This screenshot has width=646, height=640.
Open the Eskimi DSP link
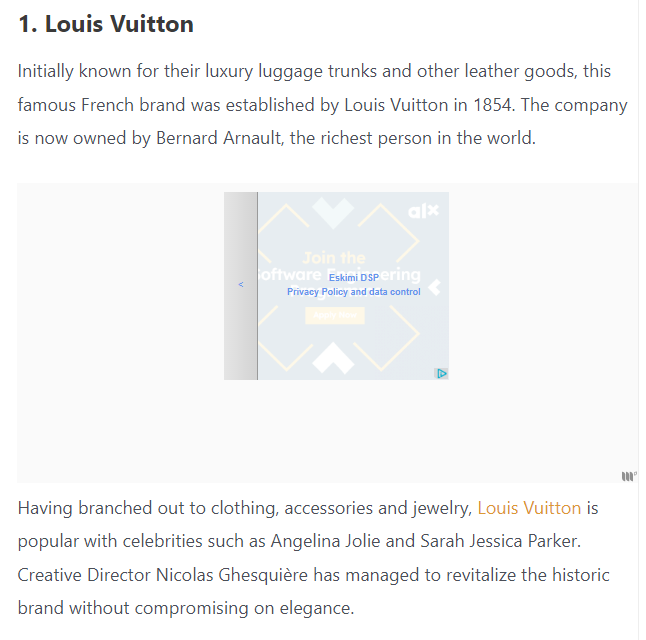[353, 278]
